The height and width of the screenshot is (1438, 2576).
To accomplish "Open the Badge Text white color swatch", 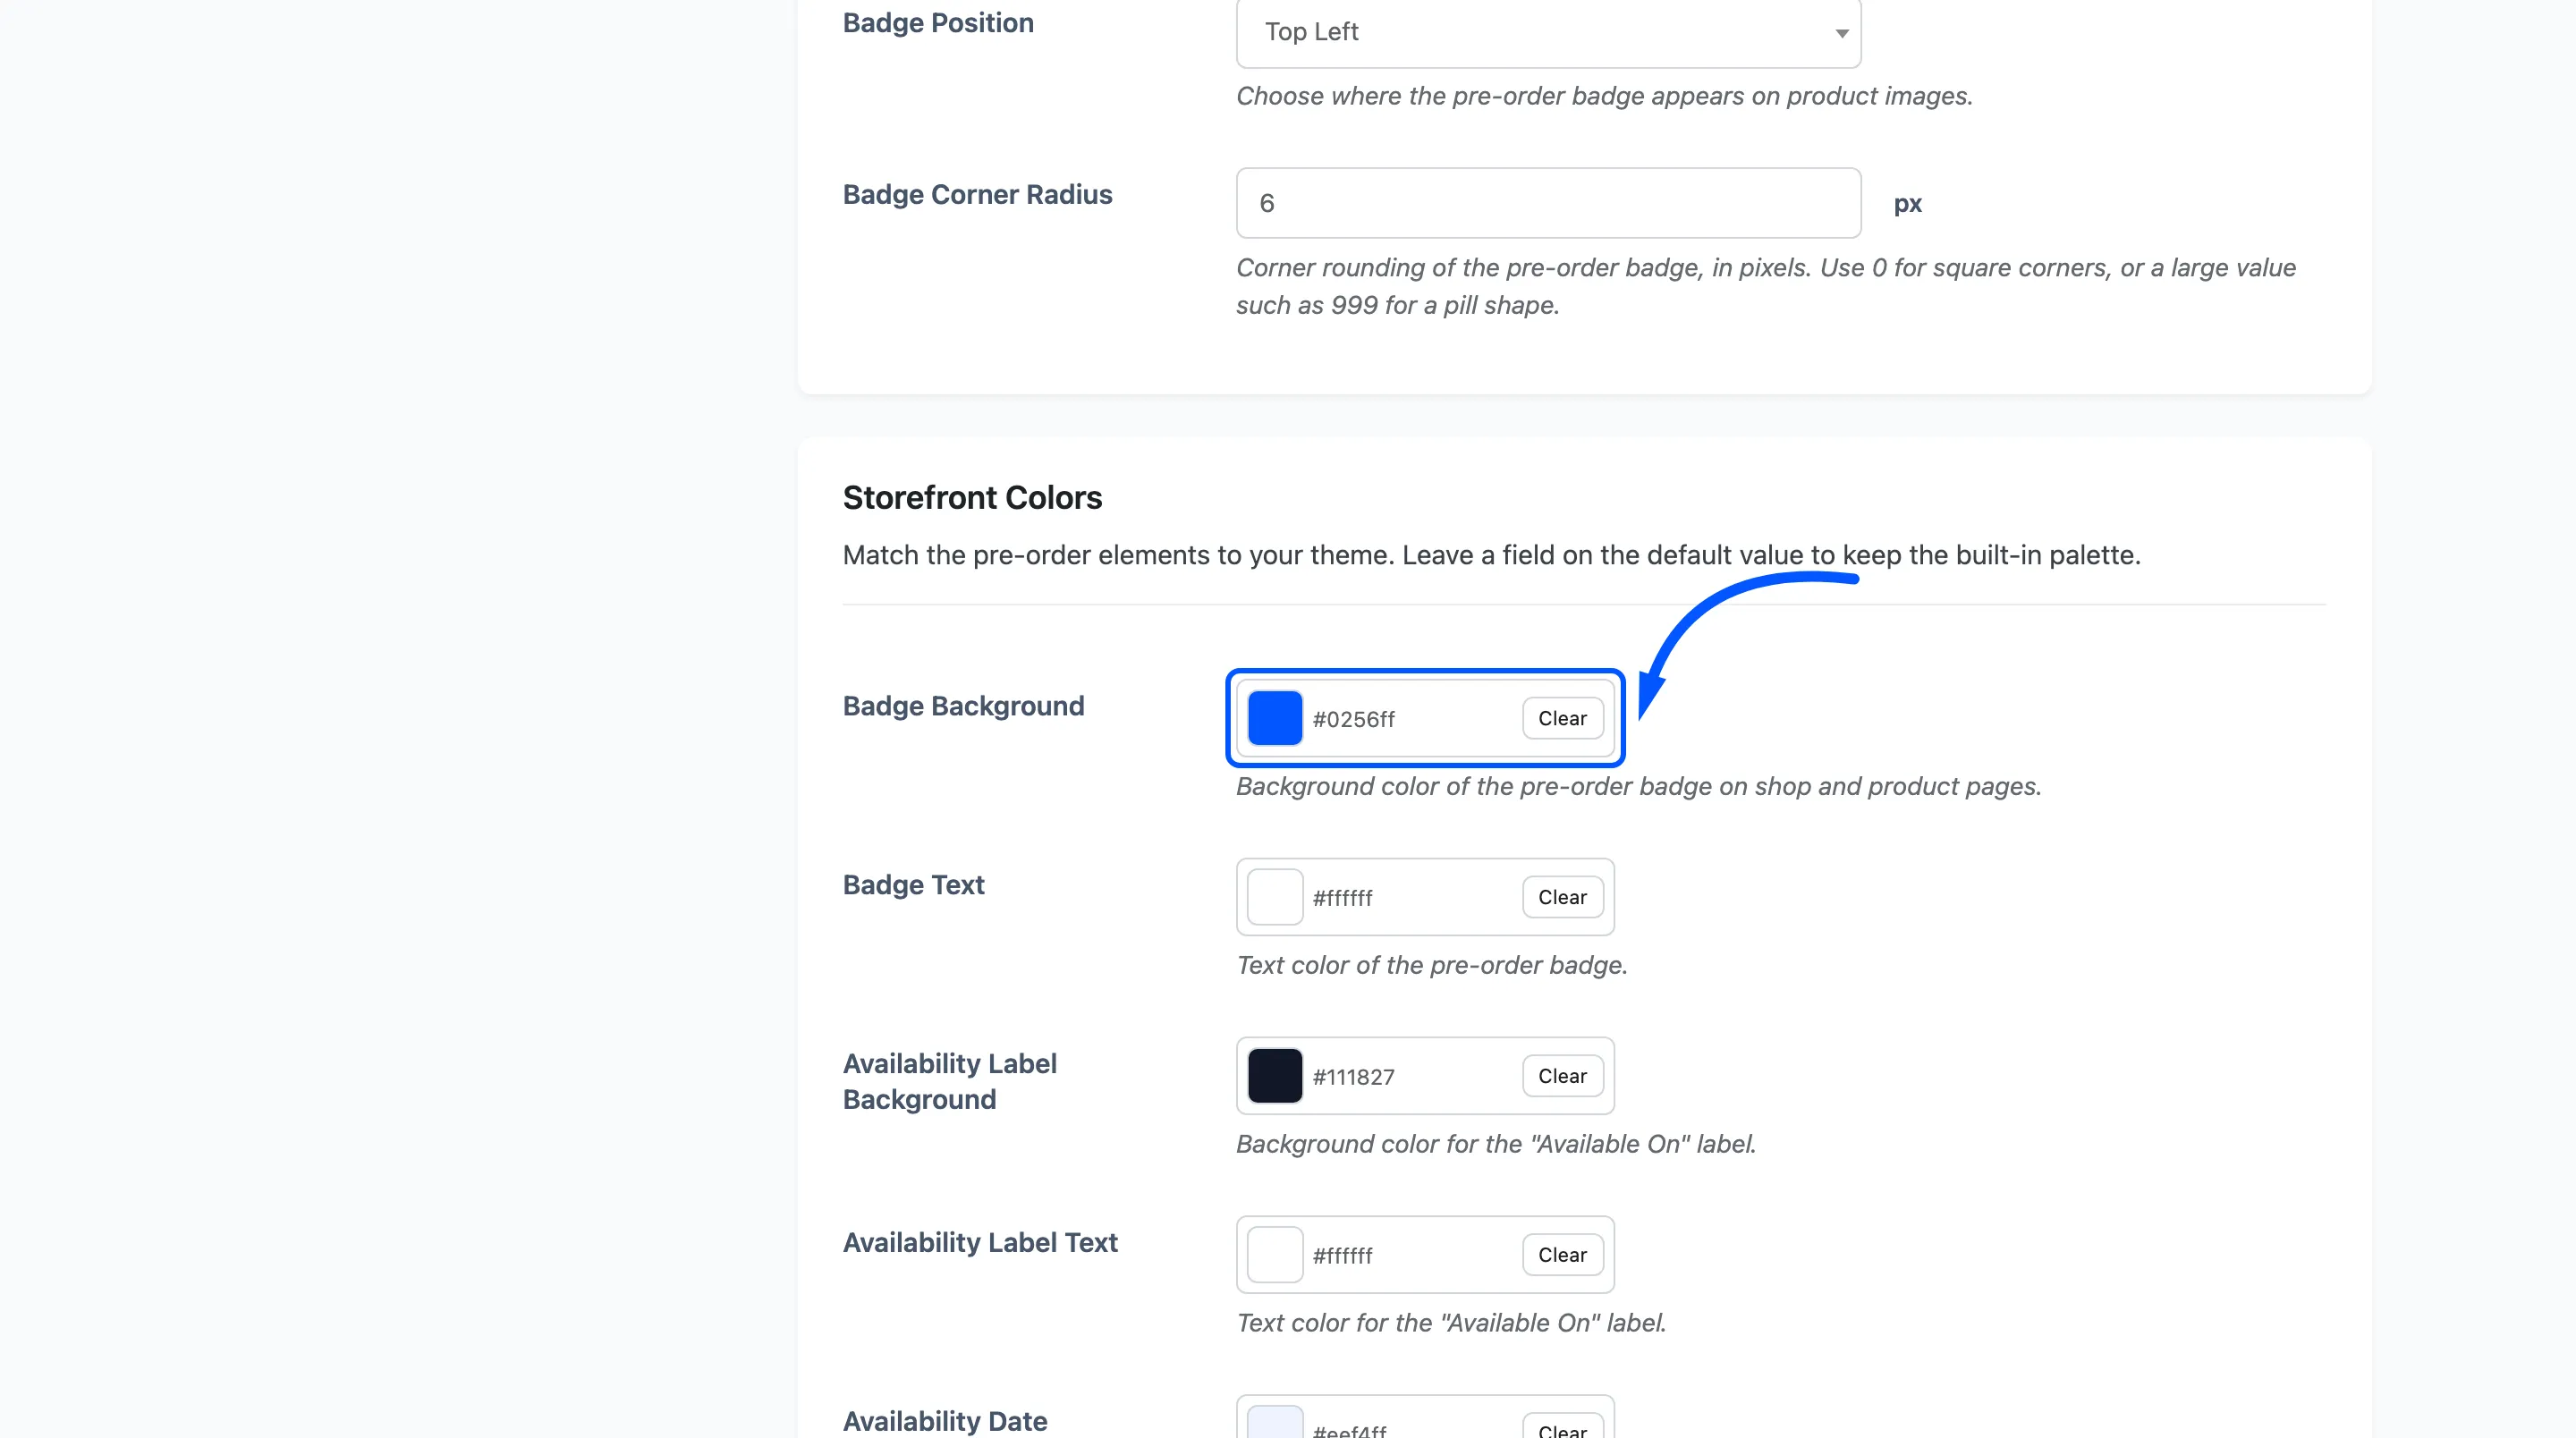I will (x=1275, y=897).
